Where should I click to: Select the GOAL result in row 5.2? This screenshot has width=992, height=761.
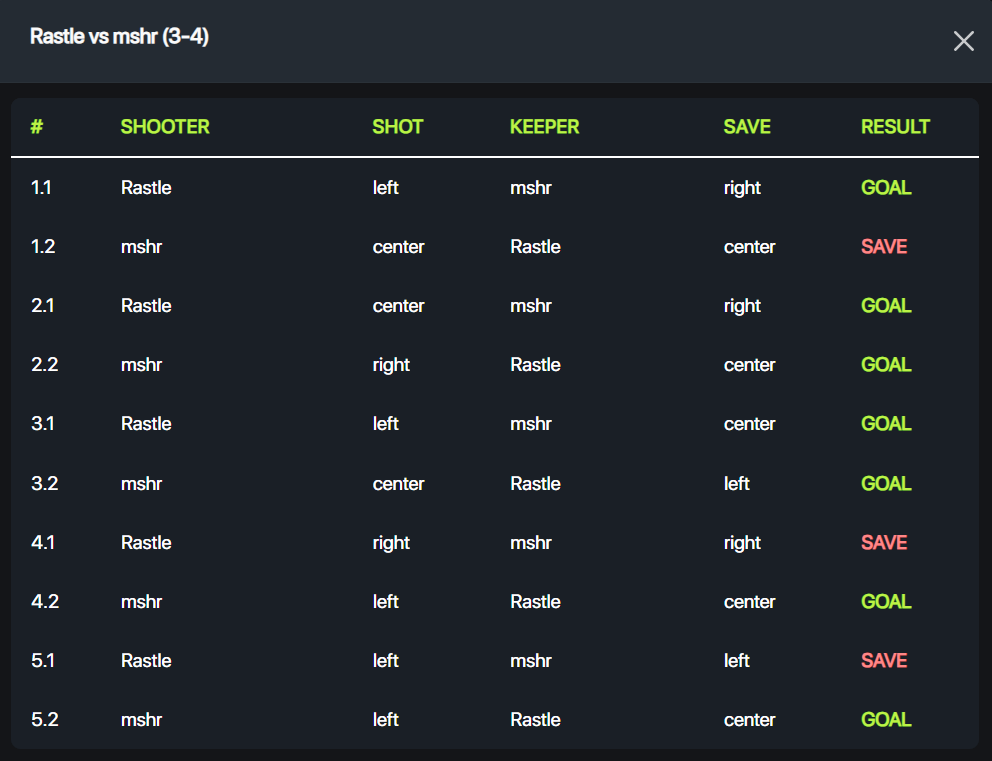(886, 720)
